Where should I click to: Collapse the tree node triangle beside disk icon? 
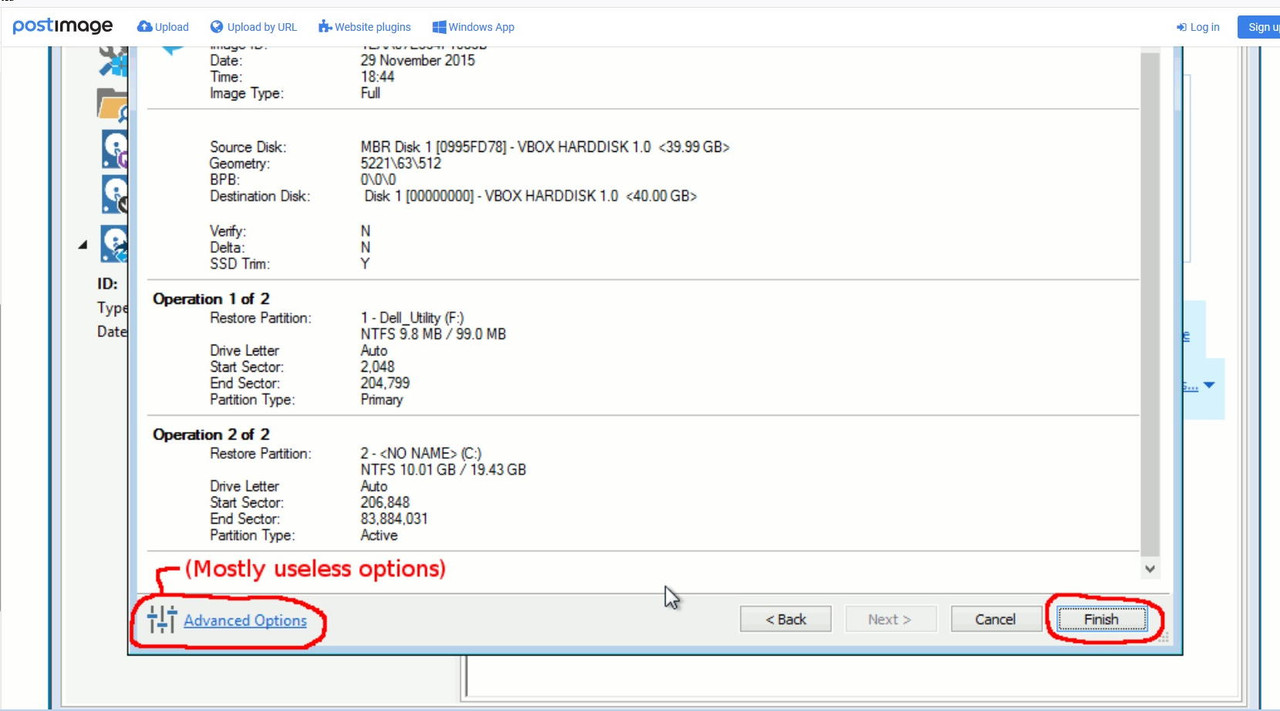click(x=83, y=244)
